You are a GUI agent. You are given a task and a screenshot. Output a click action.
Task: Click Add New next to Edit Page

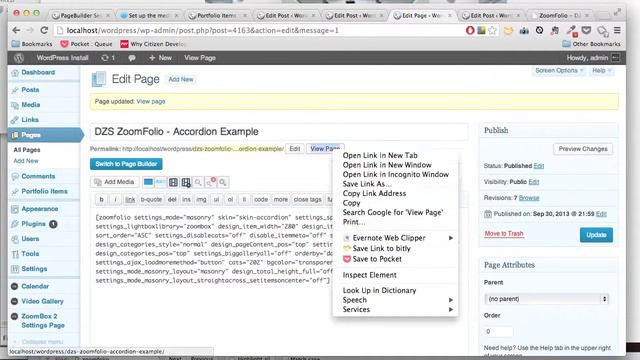(181, 80)
